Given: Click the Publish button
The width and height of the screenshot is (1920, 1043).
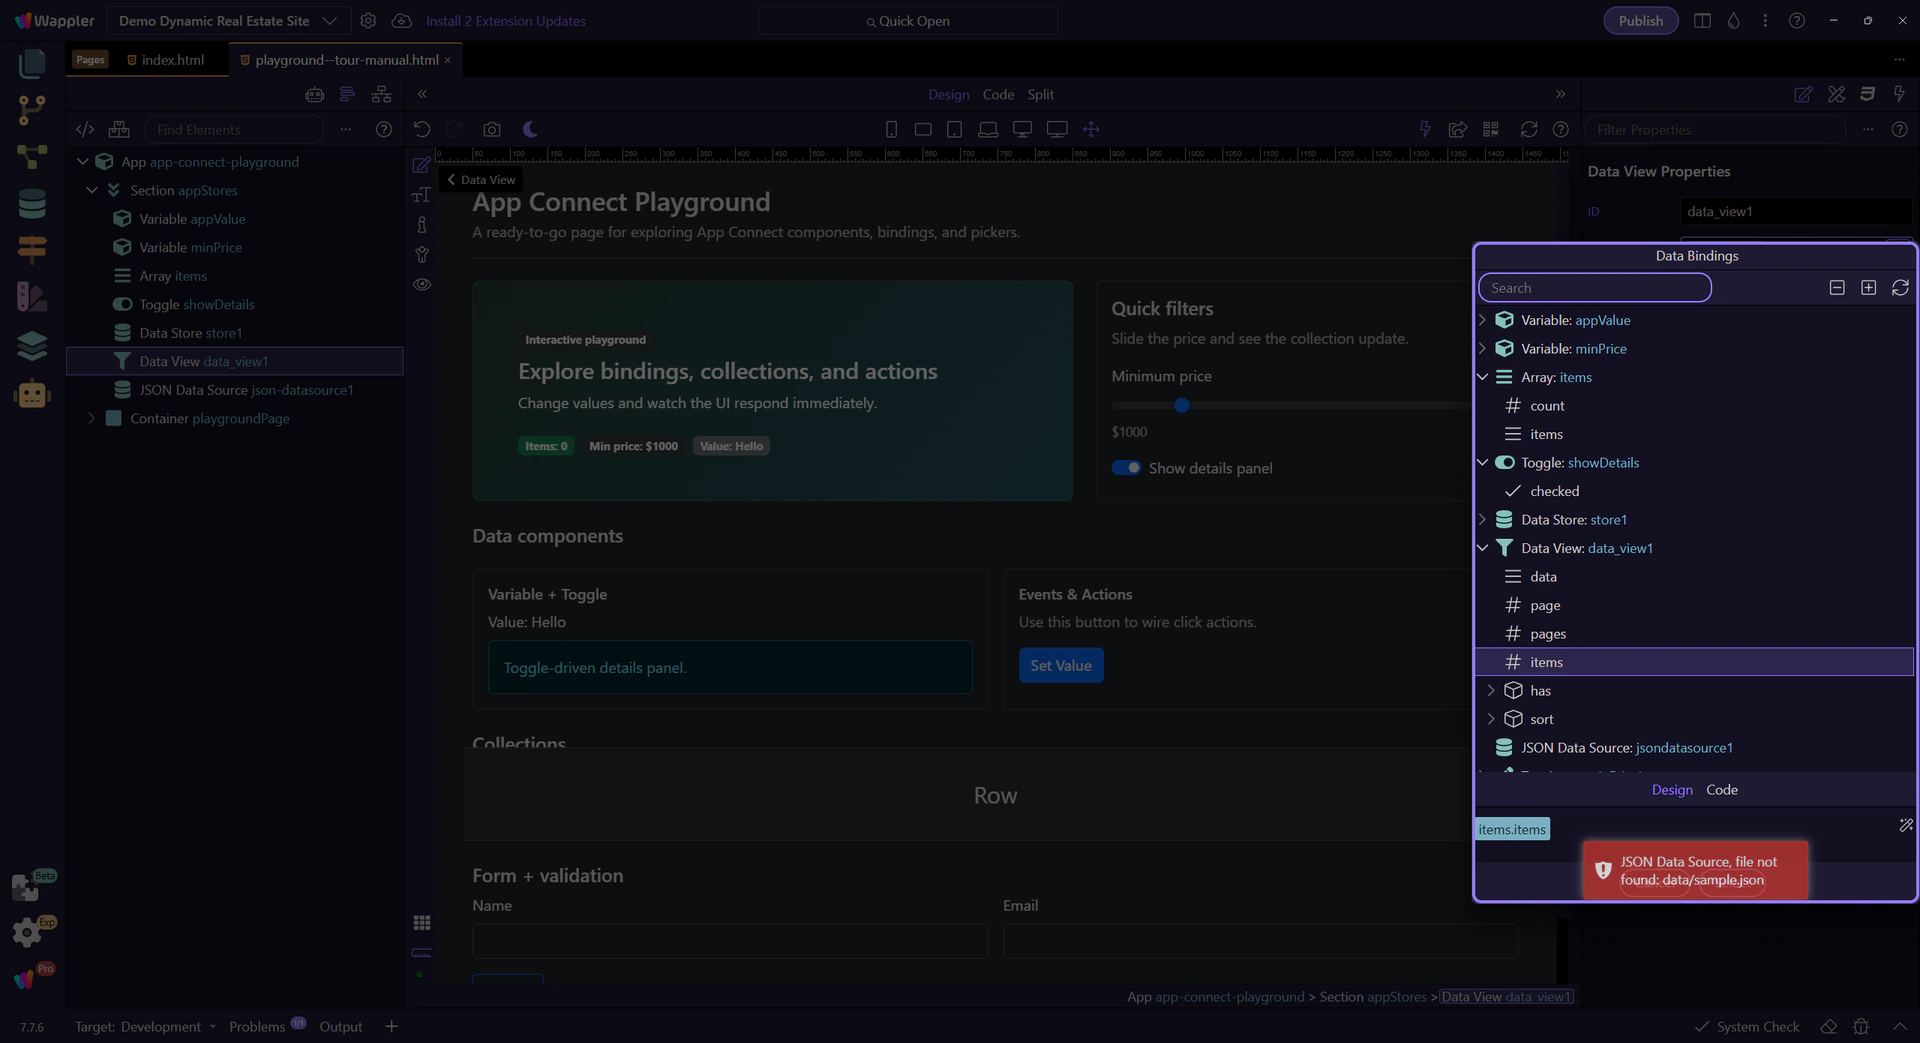Looking at the screenshot, I should (x=1640, y=21).
